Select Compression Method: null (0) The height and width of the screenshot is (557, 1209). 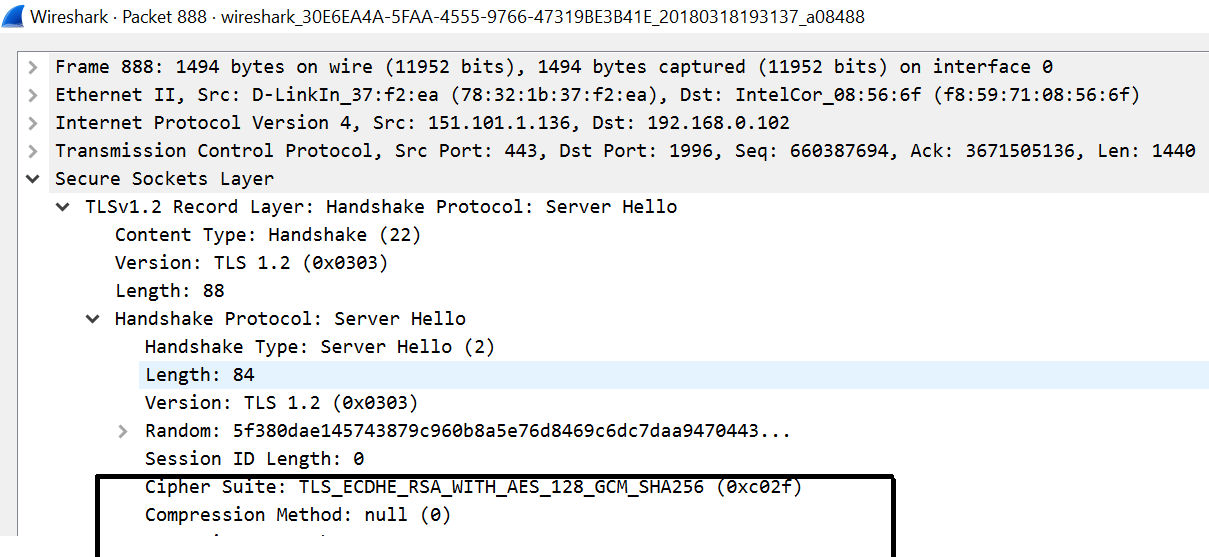coord(298,515)
